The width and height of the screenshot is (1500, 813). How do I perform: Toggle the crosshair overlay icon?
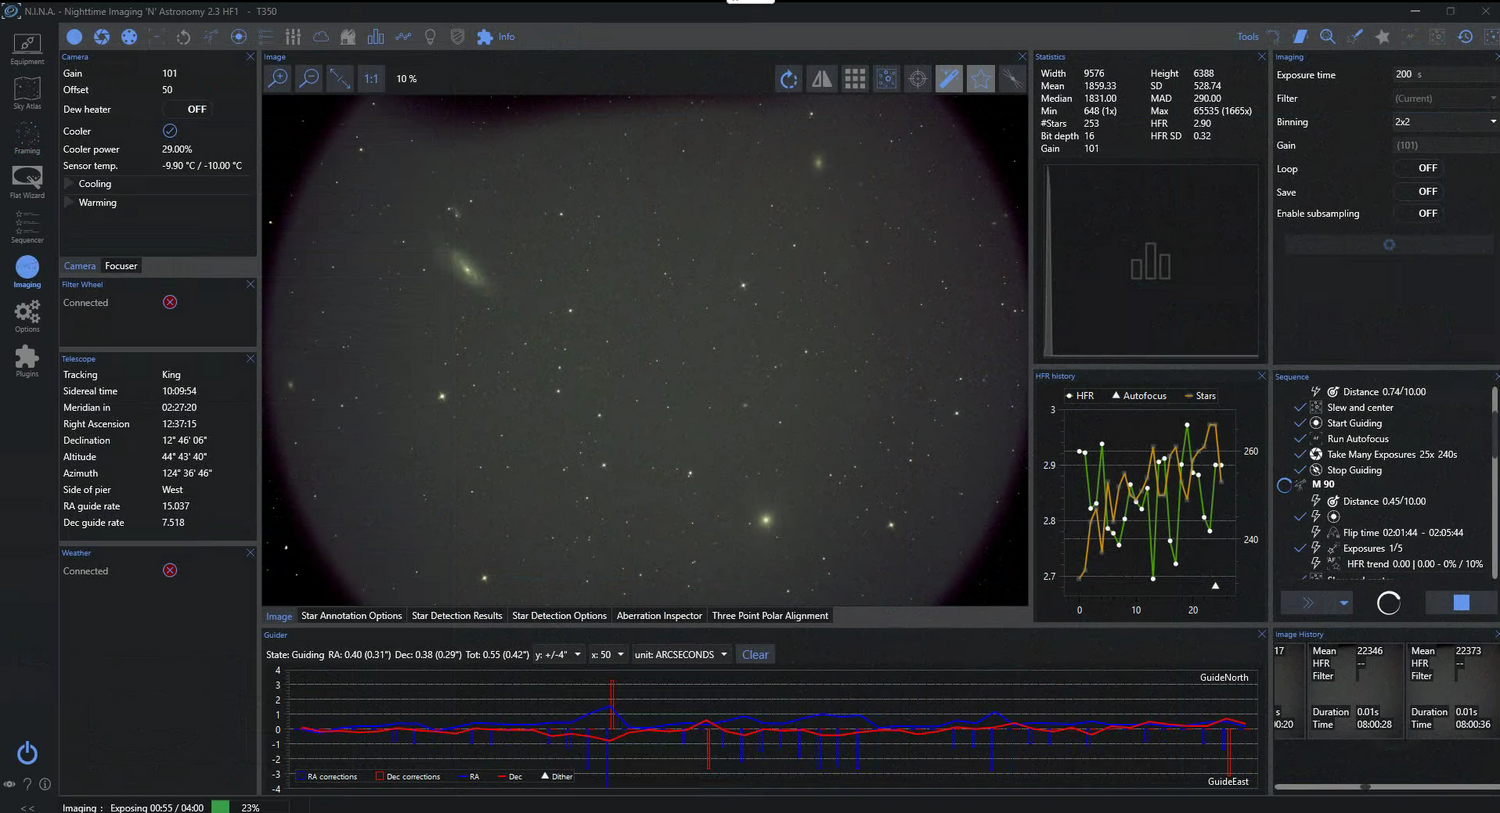tap(917, 79)
